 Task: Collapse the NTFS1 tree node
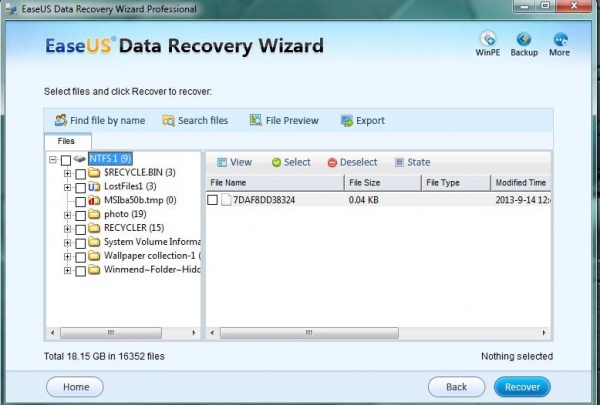point(53,160)
